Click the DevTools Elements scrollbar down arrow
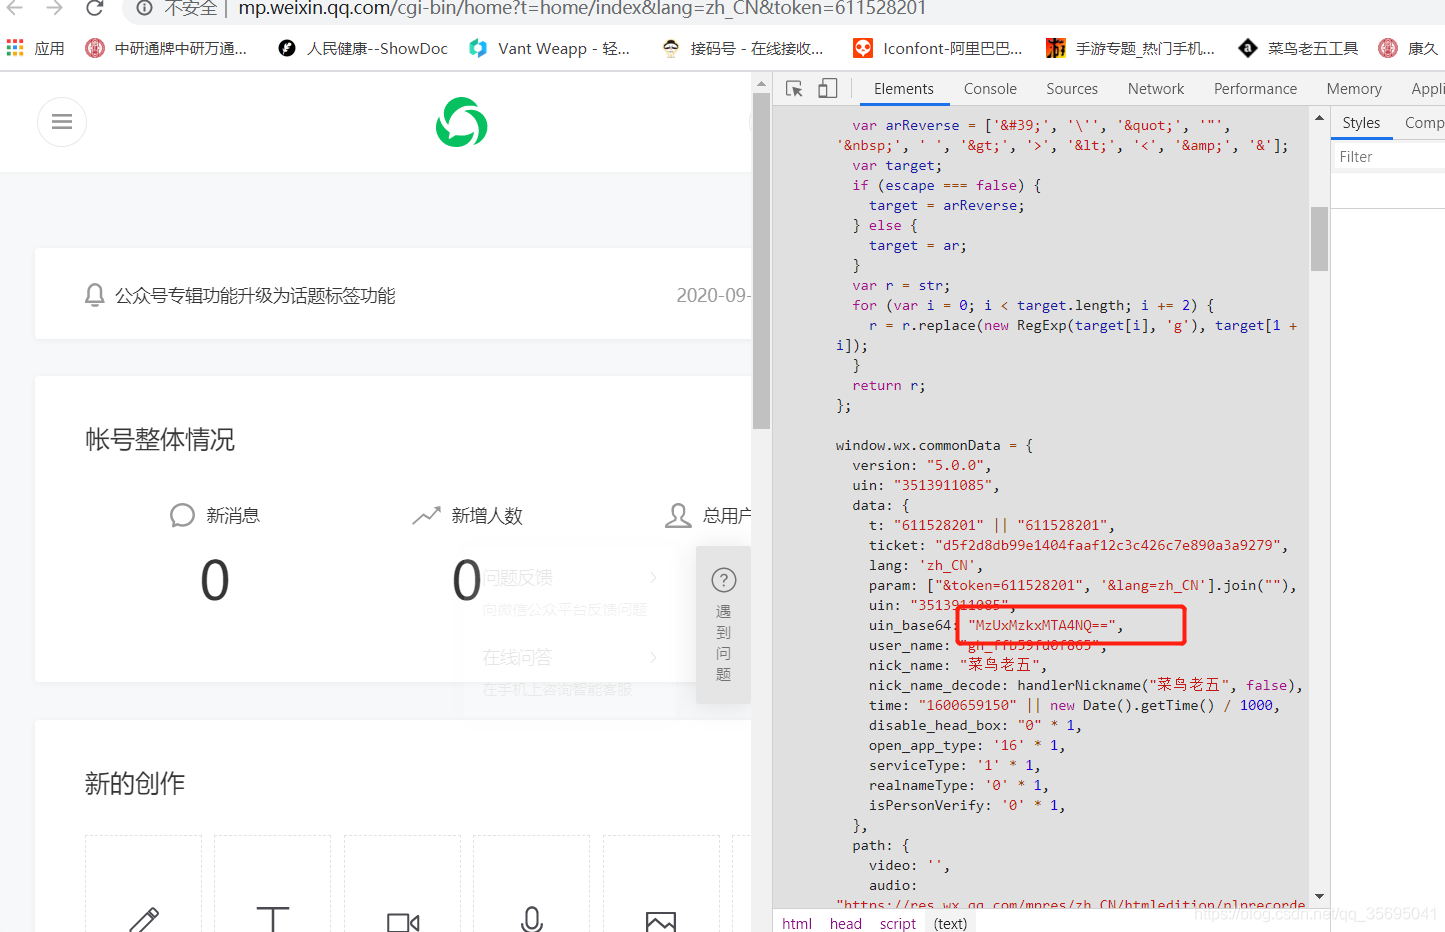This screenshot has height=932, width=1445. click(x=1319, y=897)
